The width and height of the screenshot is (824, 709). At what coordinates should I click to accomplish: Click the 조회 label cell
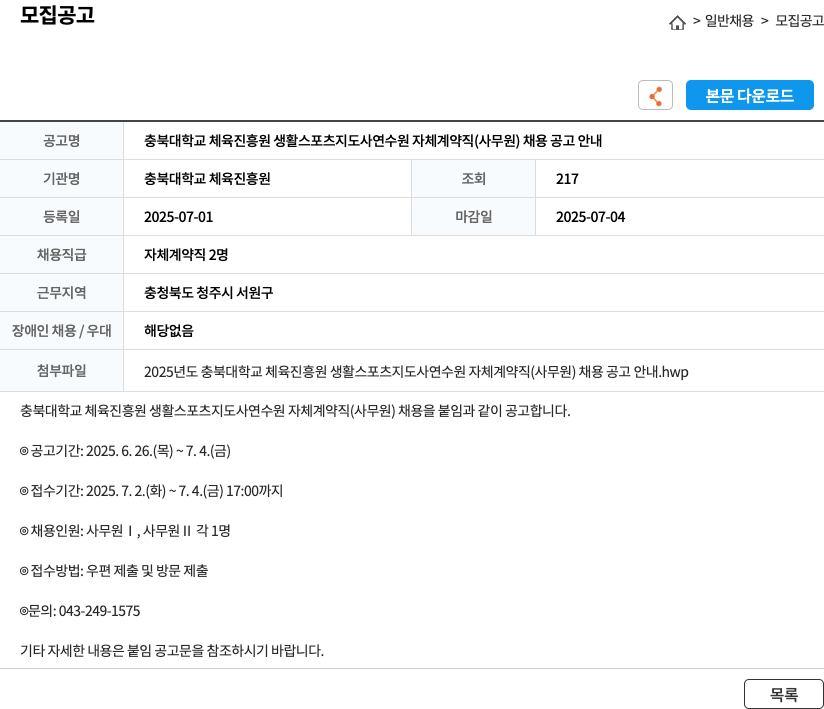tap(473, 179)
